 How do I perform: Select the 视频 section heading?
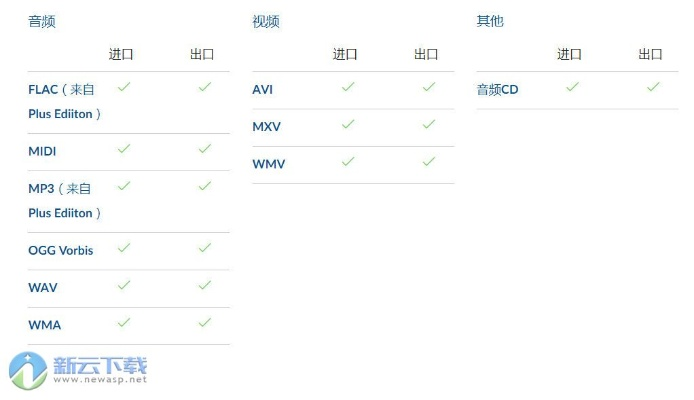(266, 21)
